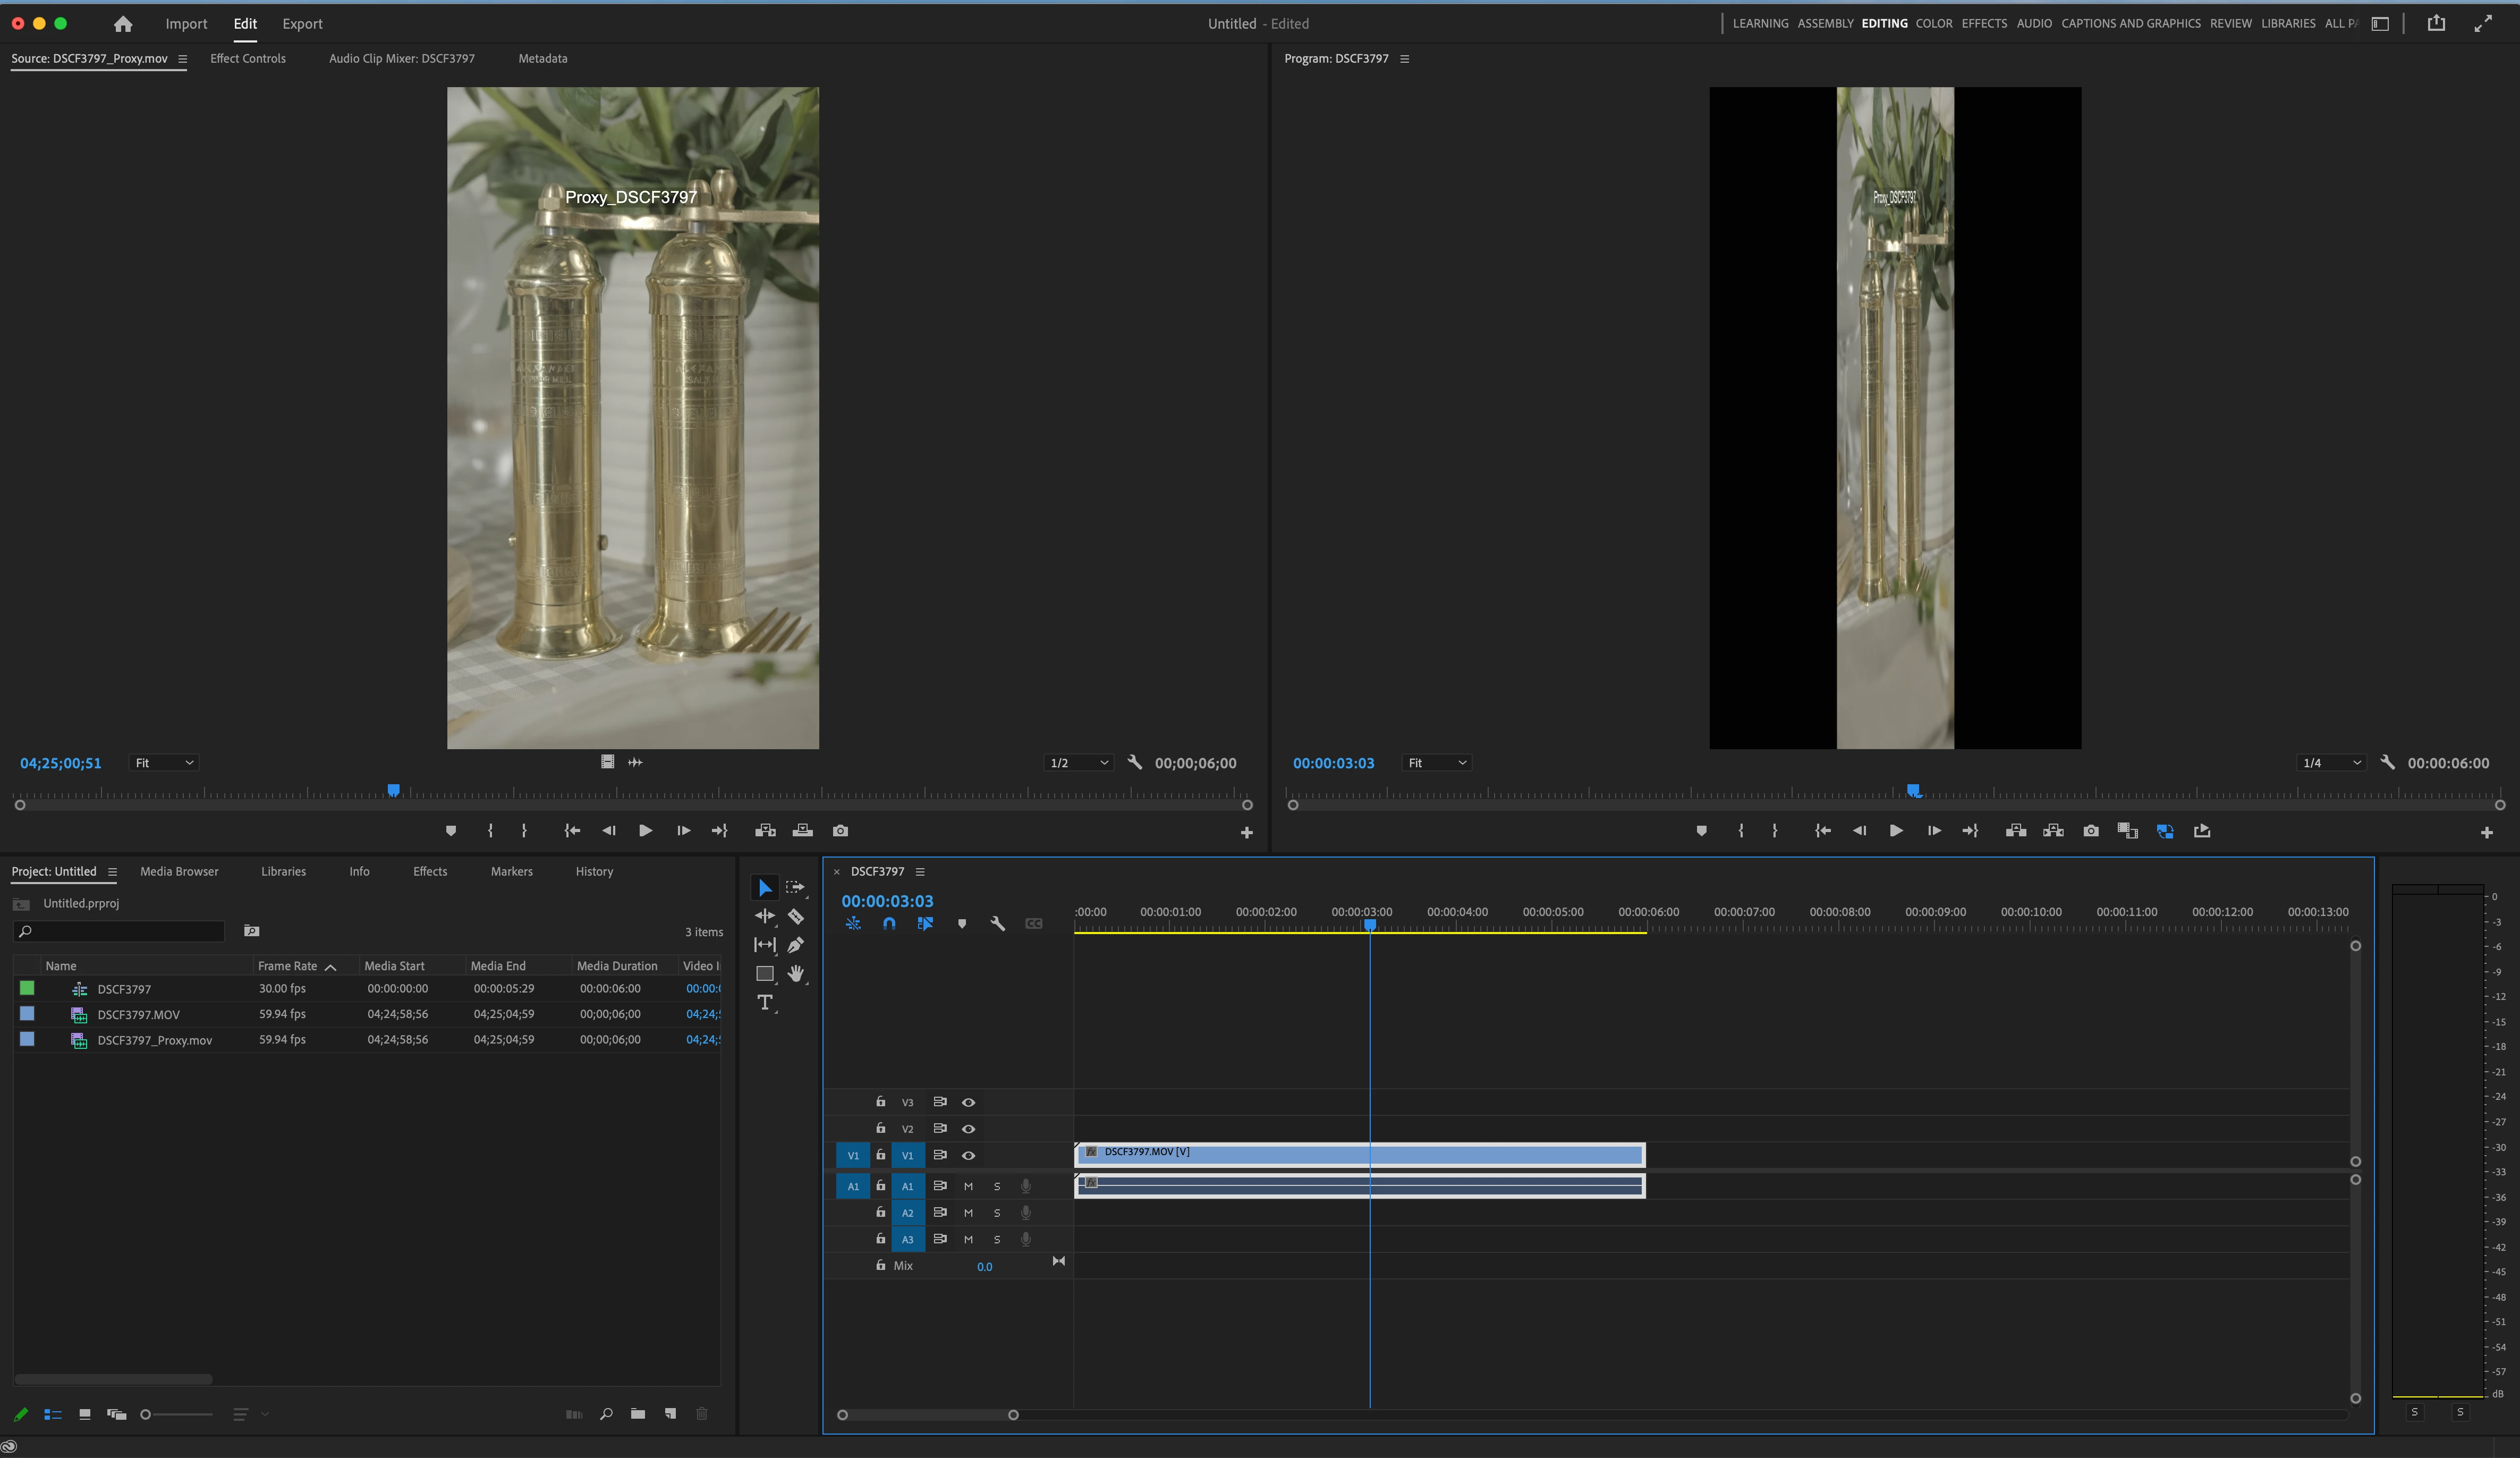2520x1458 pixels.
Task: Switch to the Effect Controls tab
Action: (x=248, y=59)
